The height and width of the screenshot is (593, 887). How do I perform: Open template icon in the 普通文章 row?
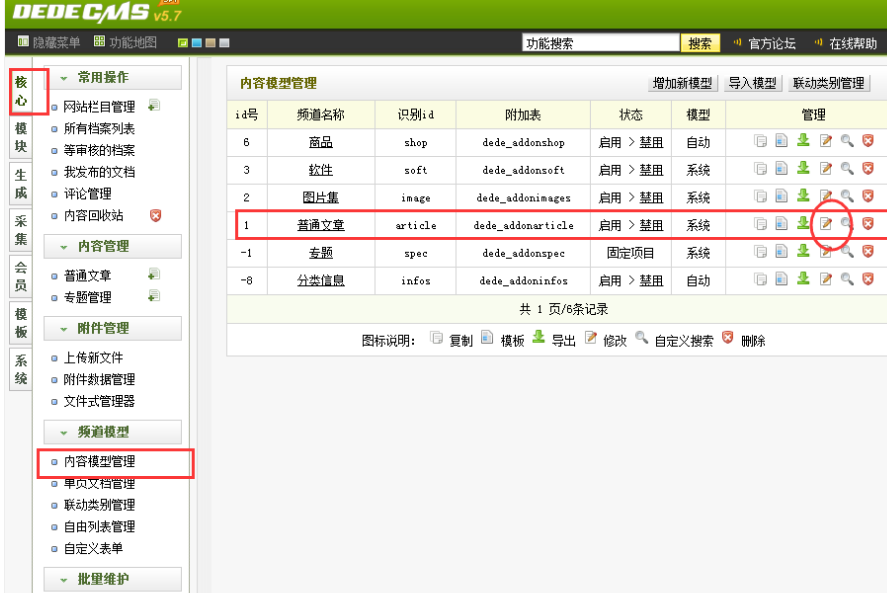coord(781,224)
